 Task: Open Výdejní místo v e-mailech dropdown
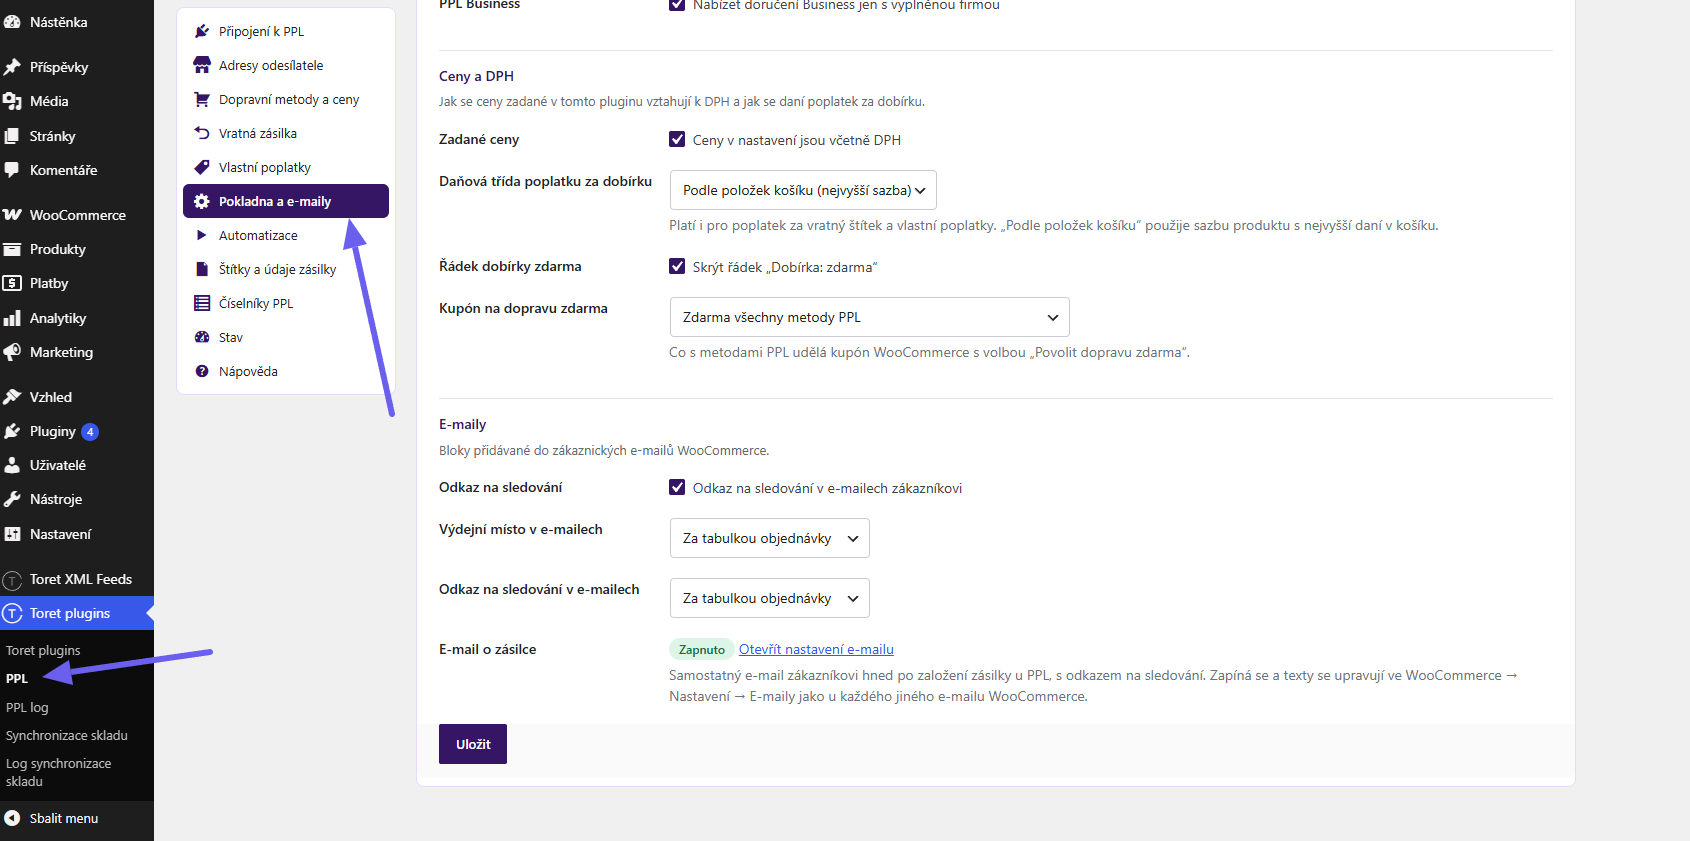click(769, 538)
